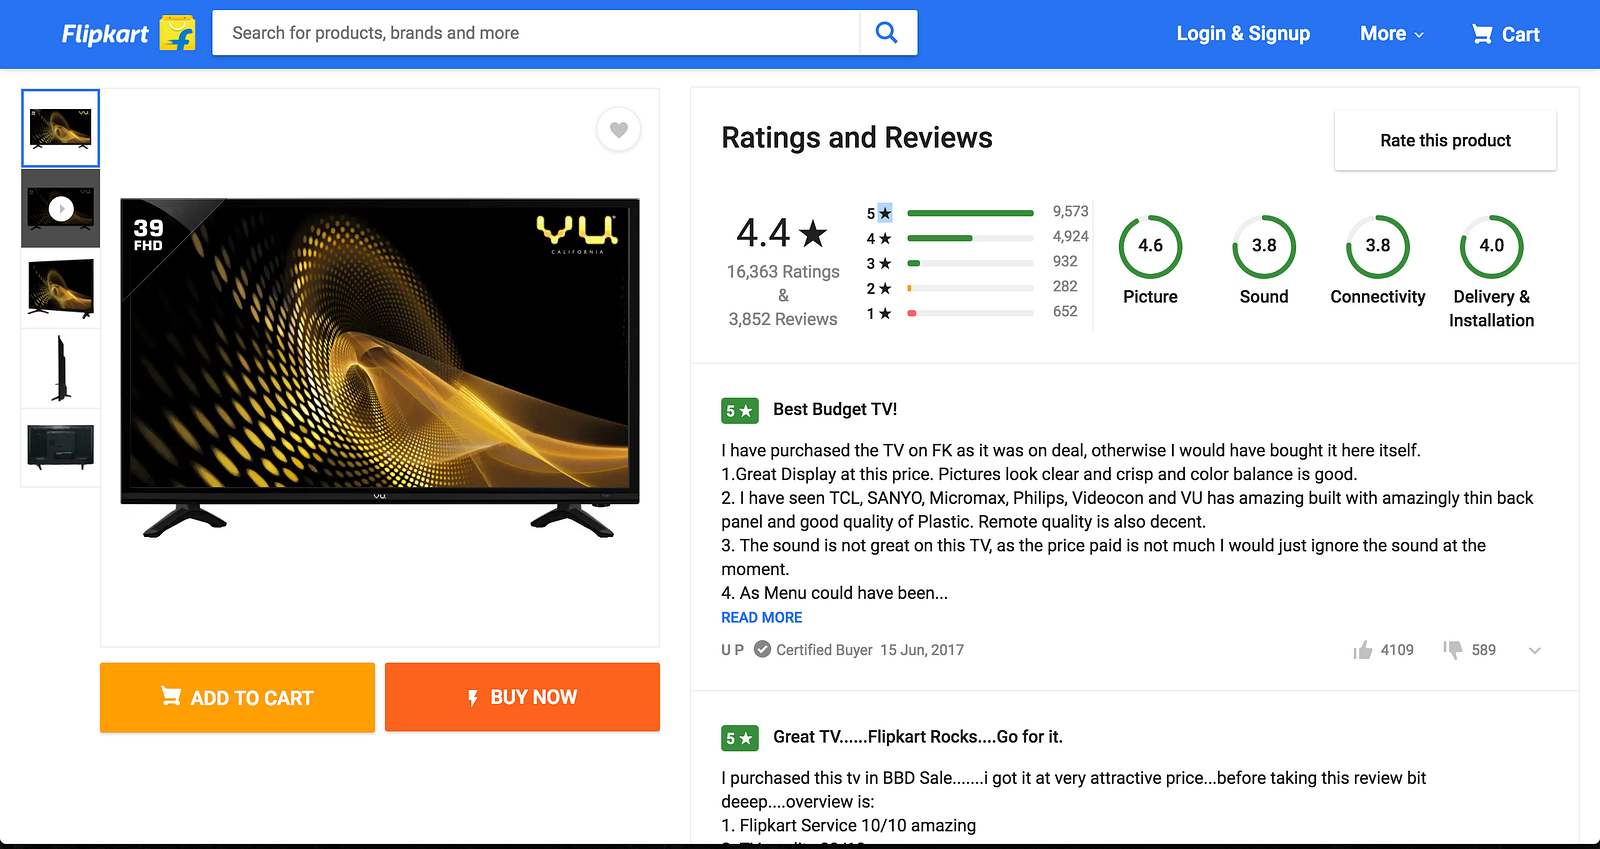
Task: Play the product video thumbnail
Action: click(x=61, y=208)
